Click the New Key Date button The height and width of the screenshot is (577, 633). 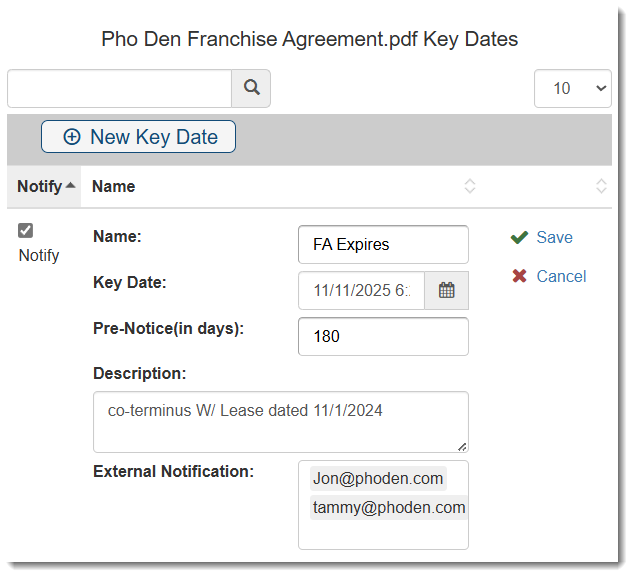point(138,137)
